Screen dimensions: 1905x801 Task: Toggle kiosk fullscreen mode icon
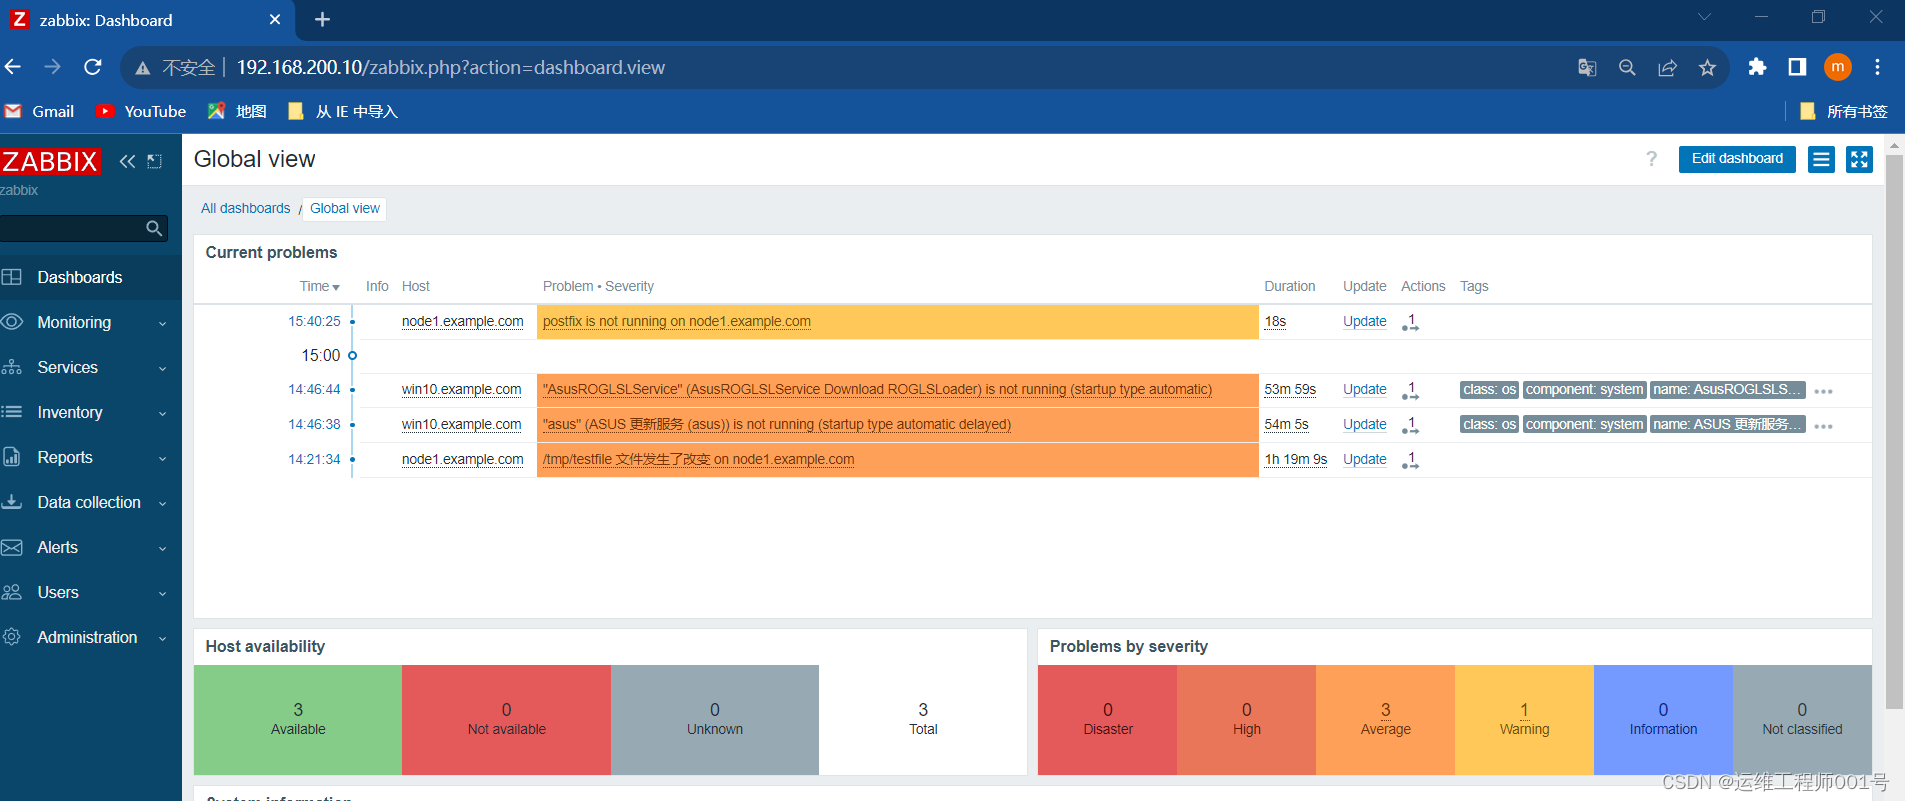coord(1859,159)
